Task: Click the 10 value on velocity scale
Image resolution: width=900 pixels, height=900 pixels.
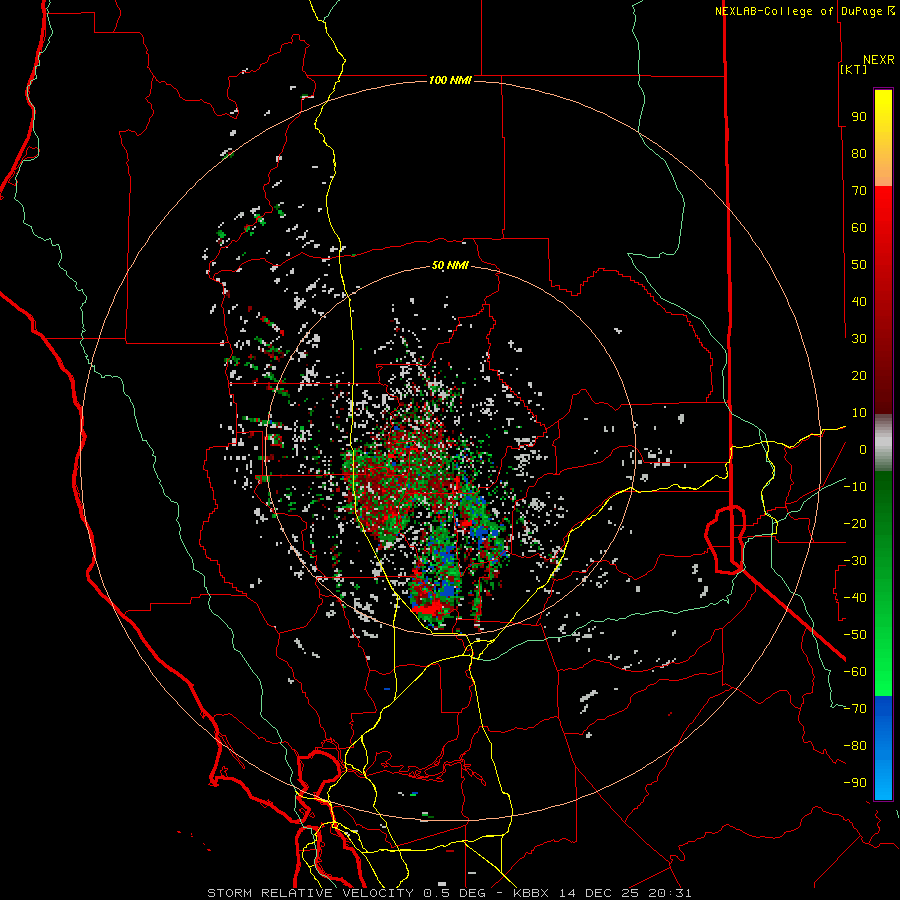Action: click(859, 413)
